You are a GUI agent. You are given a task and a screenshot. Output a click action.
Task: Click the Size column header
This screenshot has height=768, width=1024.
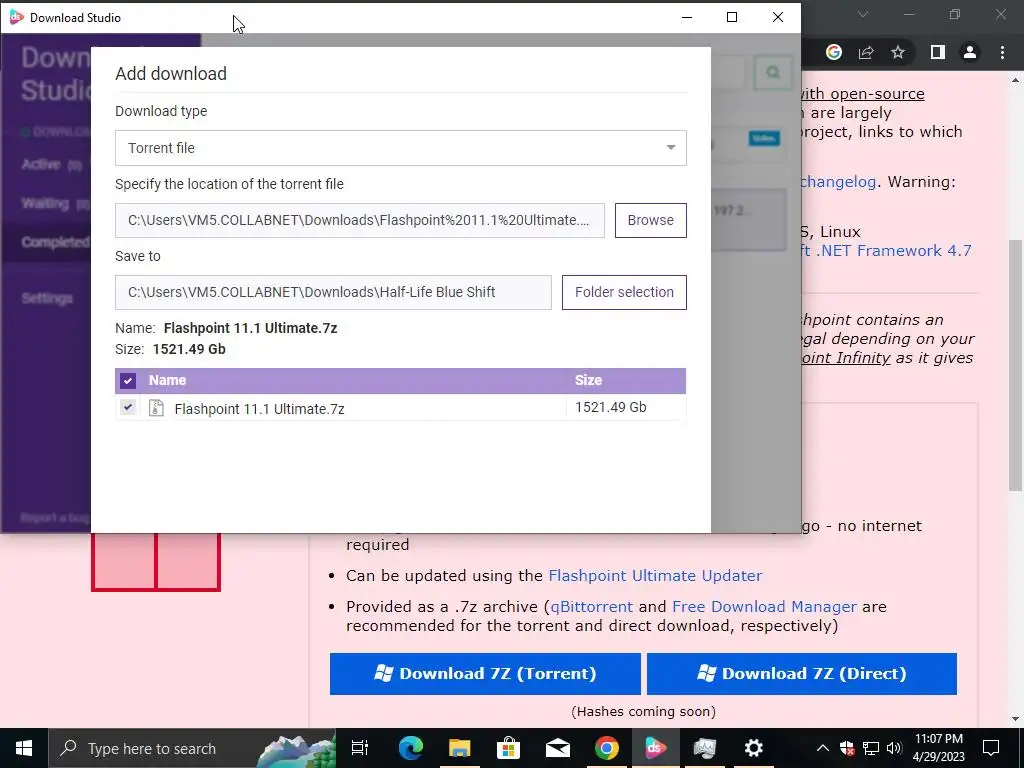(x=588, y=380)
